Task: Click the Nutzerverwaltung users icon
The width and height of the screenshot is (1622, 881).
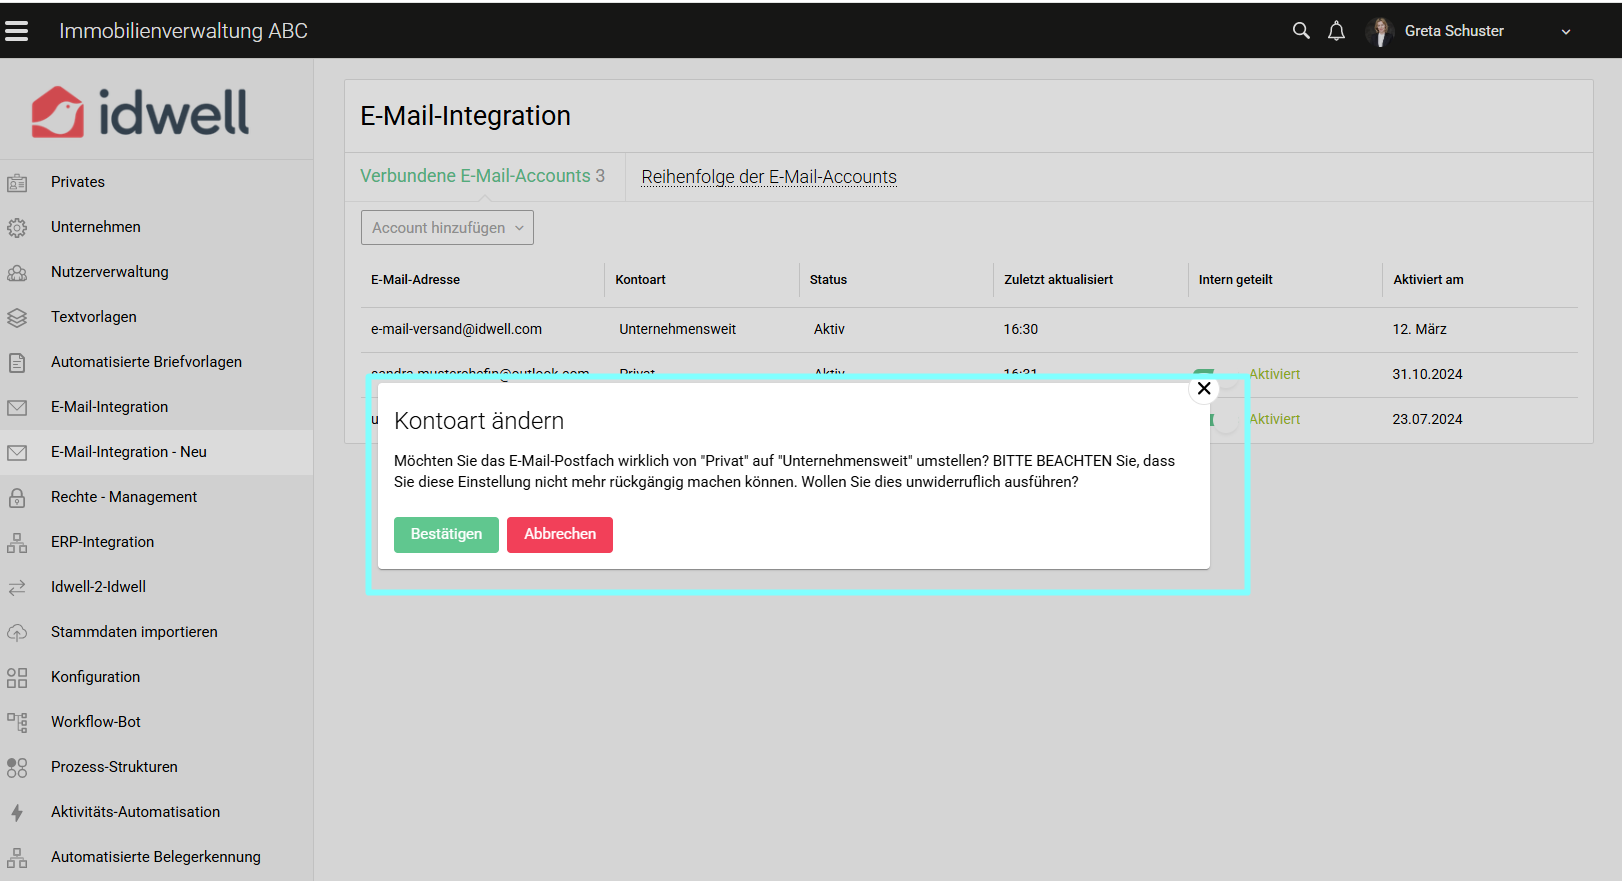Action: (x=17, y=273)
